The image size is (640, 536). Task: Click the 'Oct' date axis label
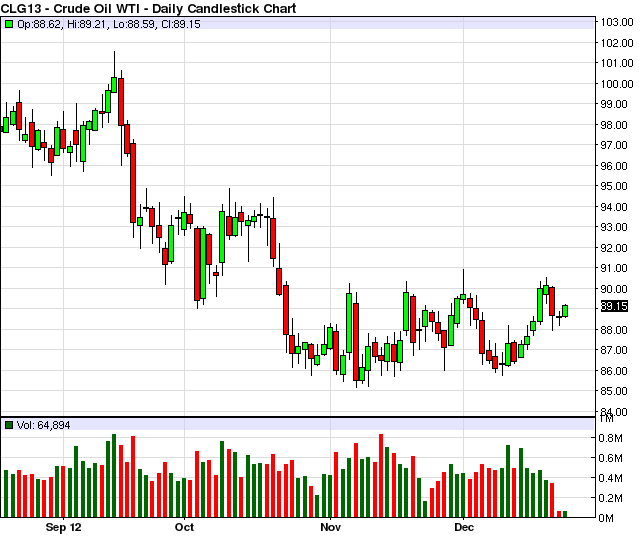click(184, 527)
